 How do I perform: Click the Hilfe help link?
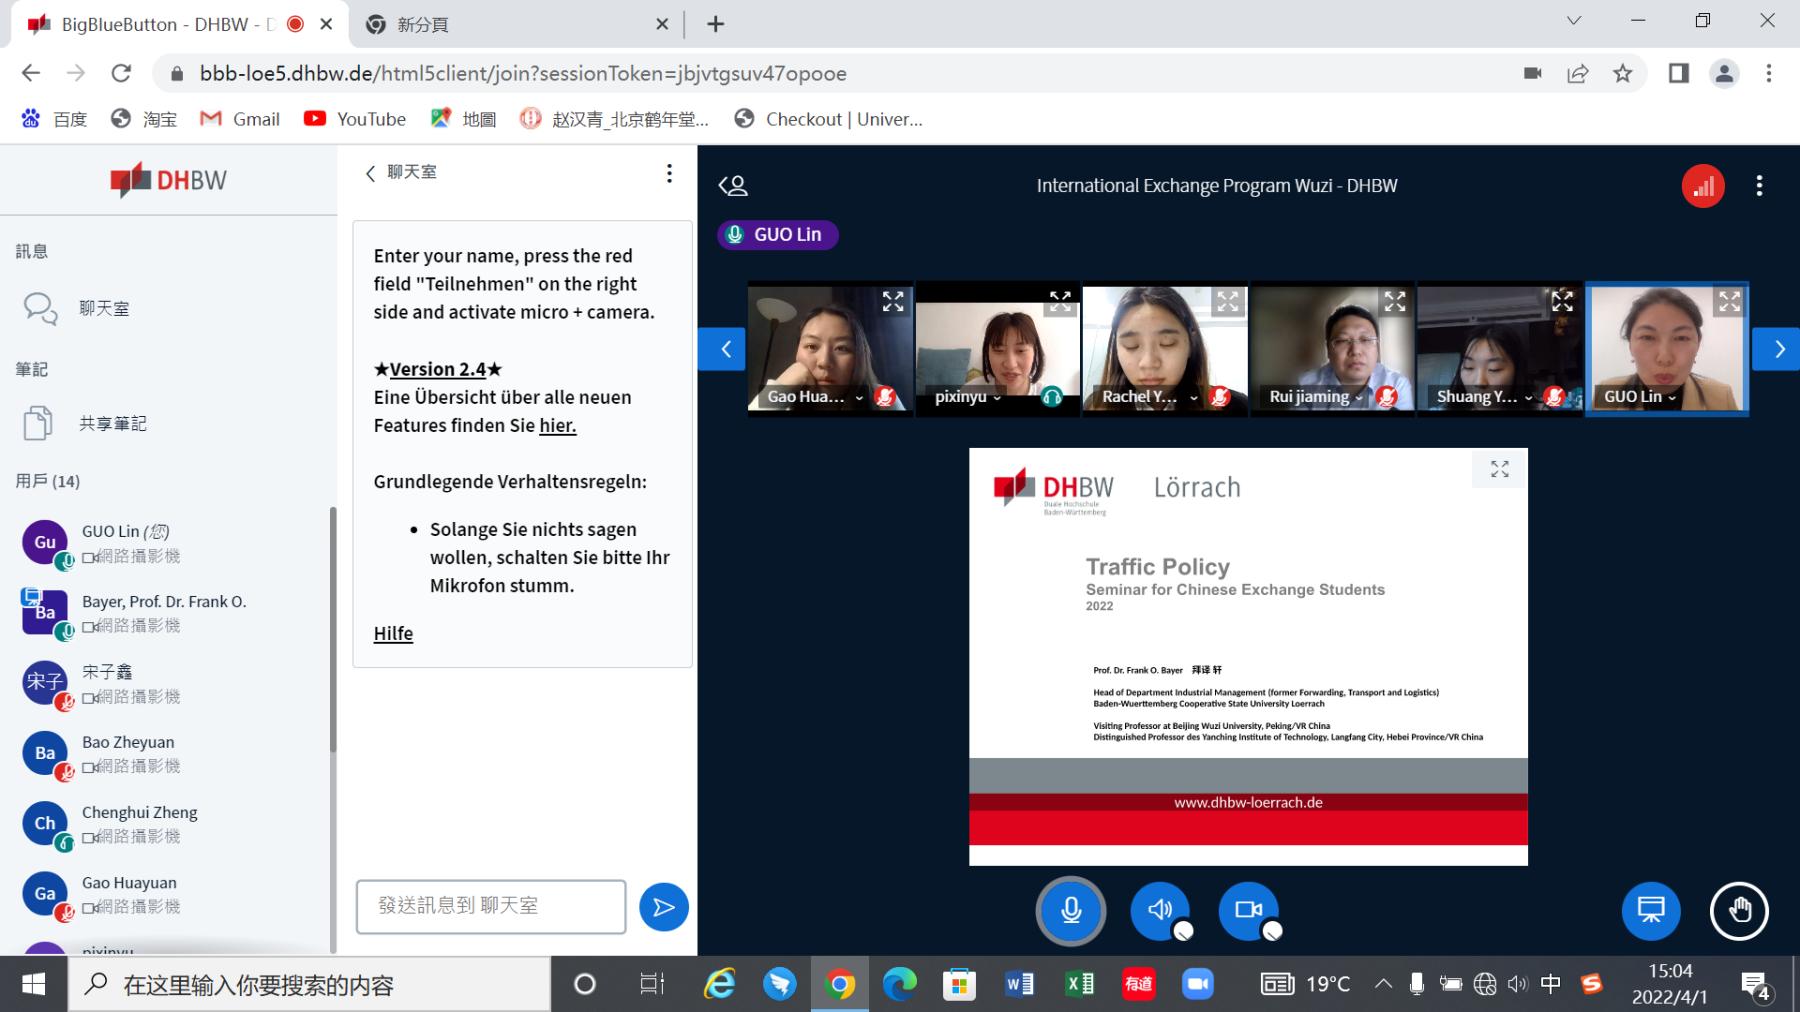(393, 634)
